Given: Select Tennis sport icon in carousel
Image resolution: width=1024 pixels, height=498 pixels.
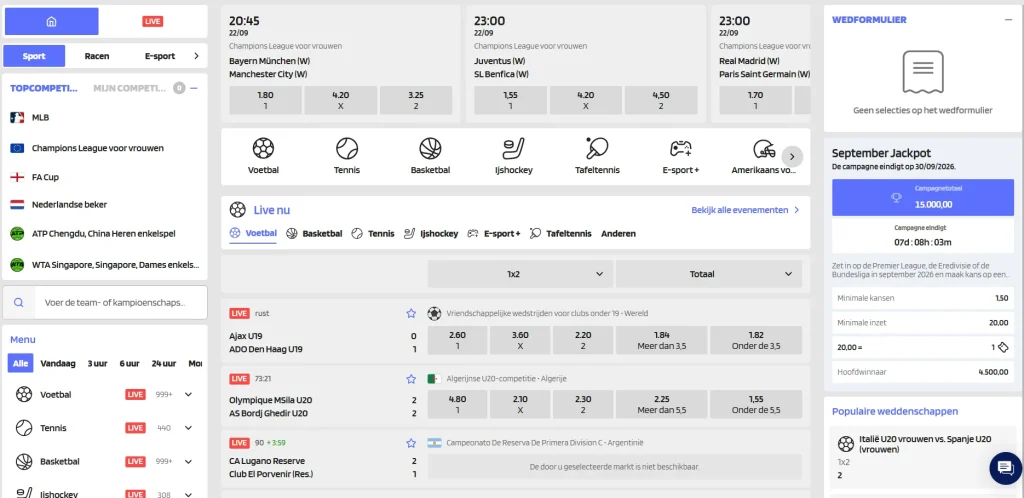Looking at the screenshot, I should [347, 149].
